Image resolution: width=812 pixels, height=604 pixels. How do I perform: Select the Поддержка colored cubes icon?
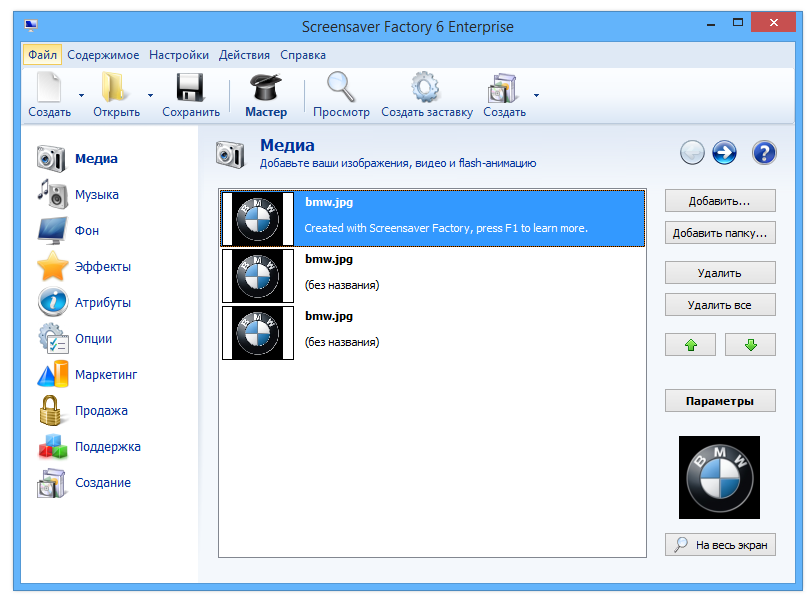pos(53,447)
